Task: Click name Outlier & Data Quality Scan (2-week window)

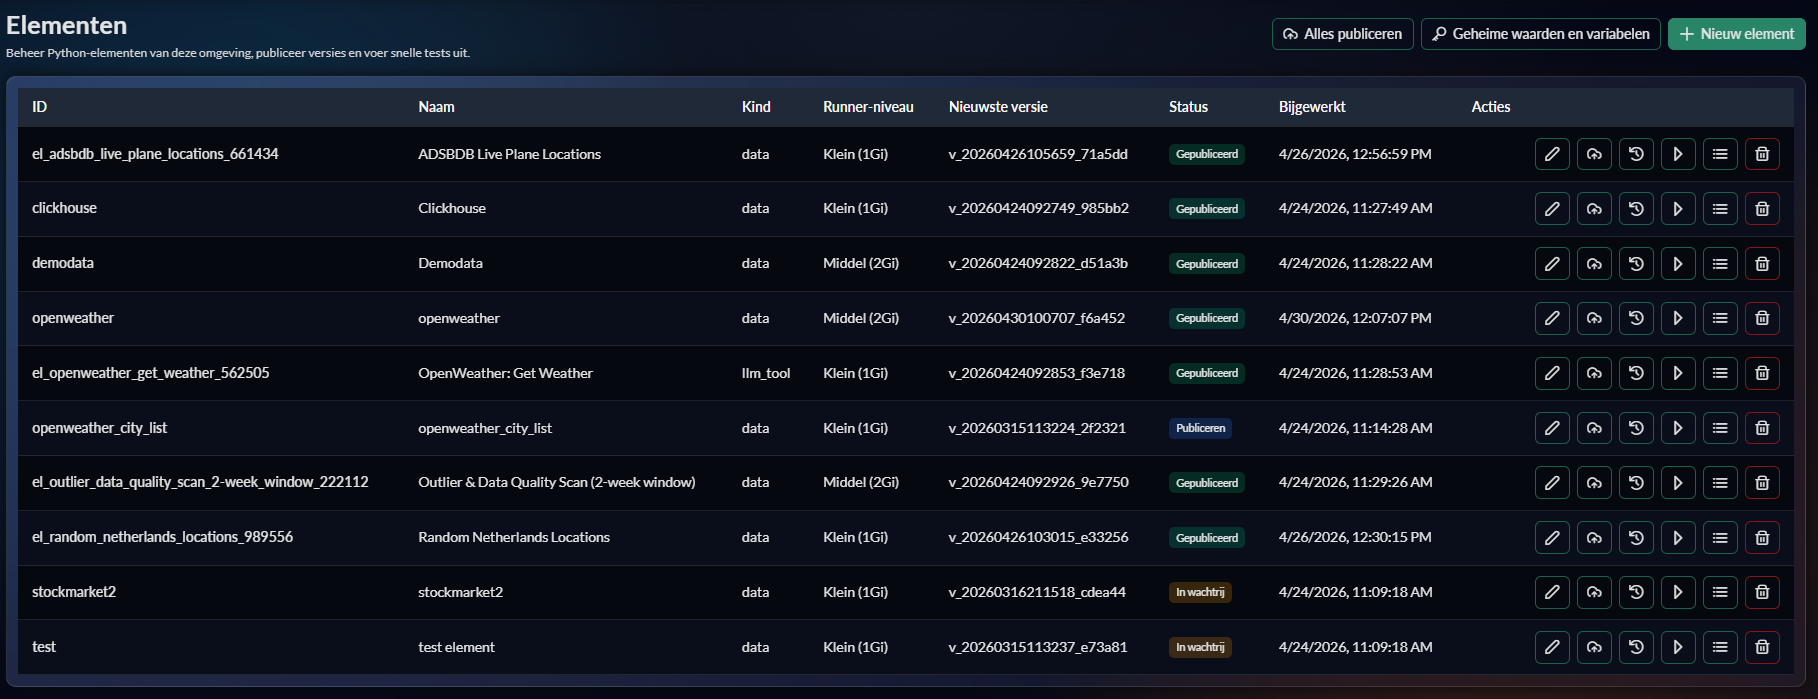Action: pyautogui.click(x=557, y=482)
